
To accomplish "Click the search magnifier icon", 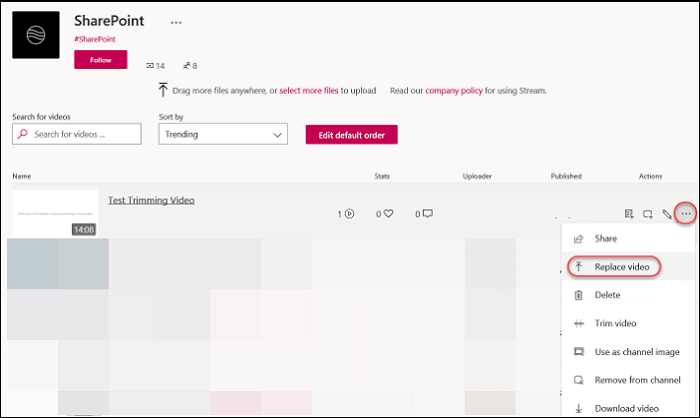I will point(22,134).
